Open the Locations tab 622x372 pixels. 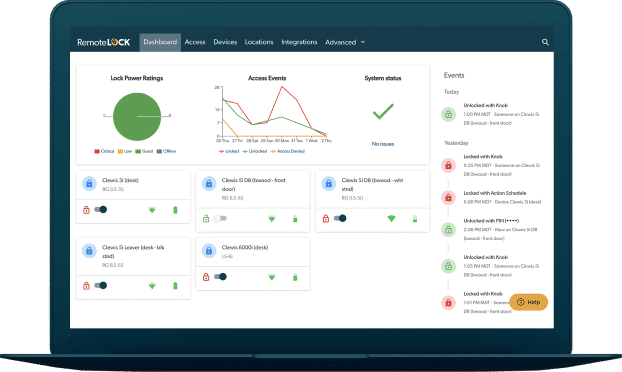[259, 42]
